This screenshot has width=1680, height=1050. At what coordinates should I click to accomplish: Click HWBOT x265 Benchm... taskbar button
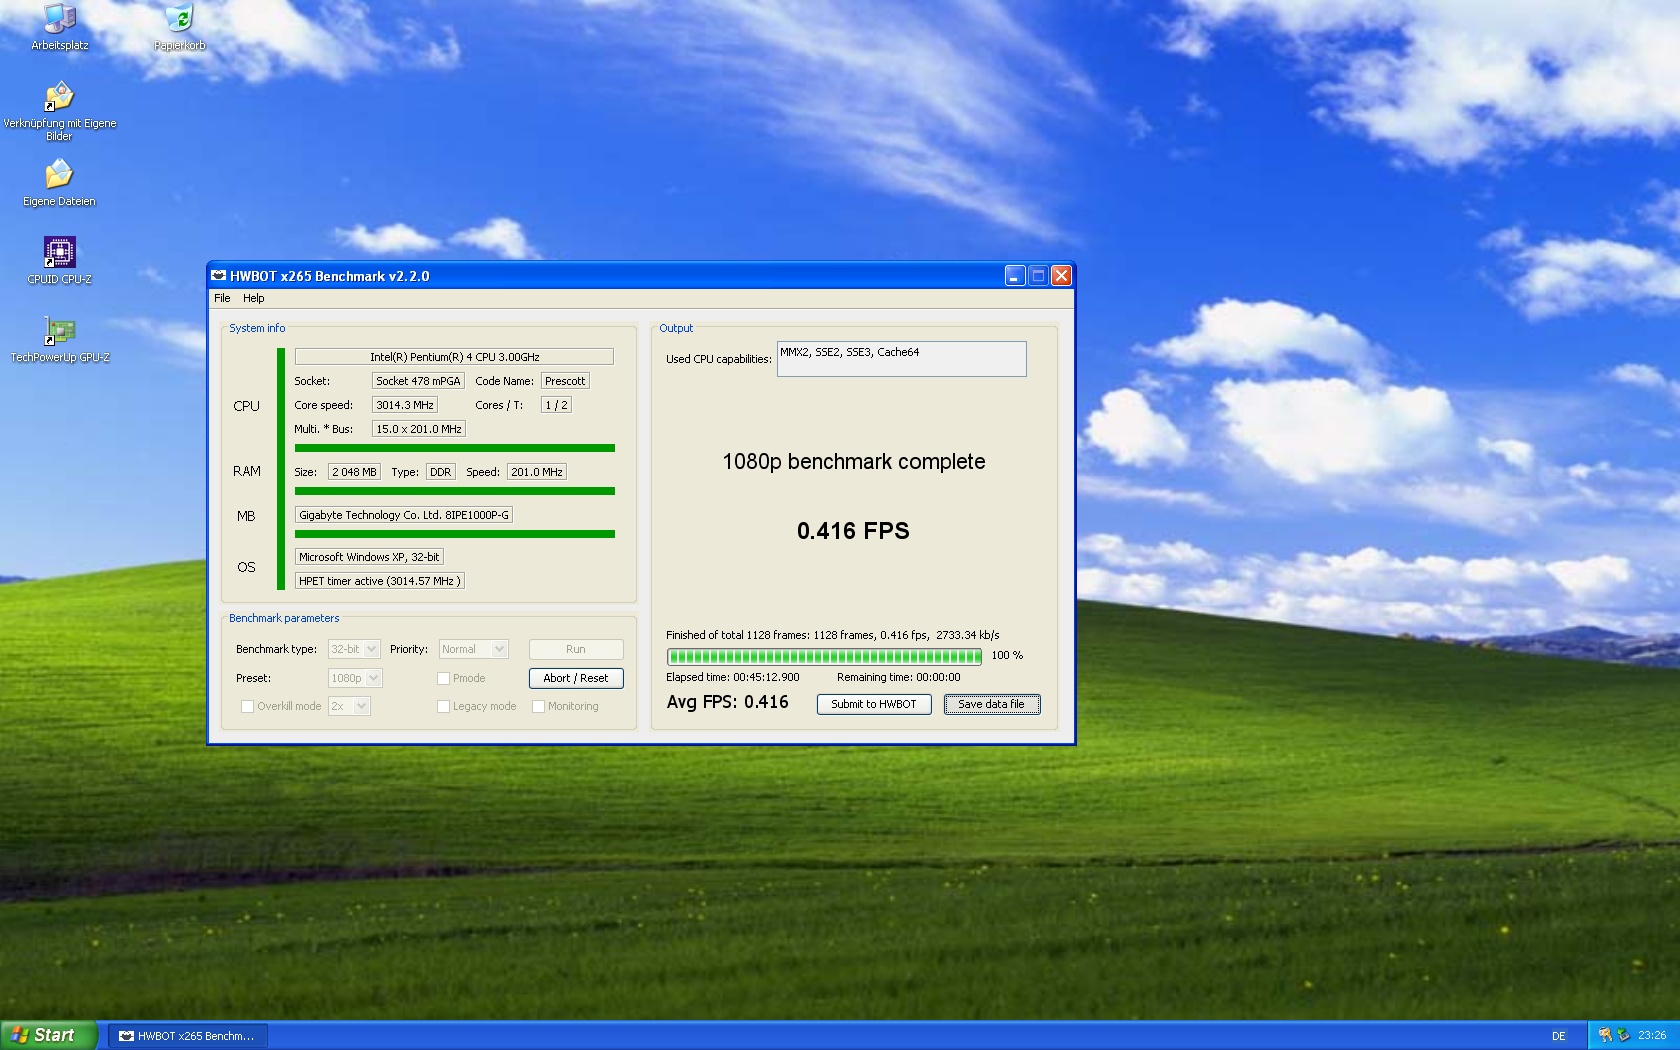187,1036
